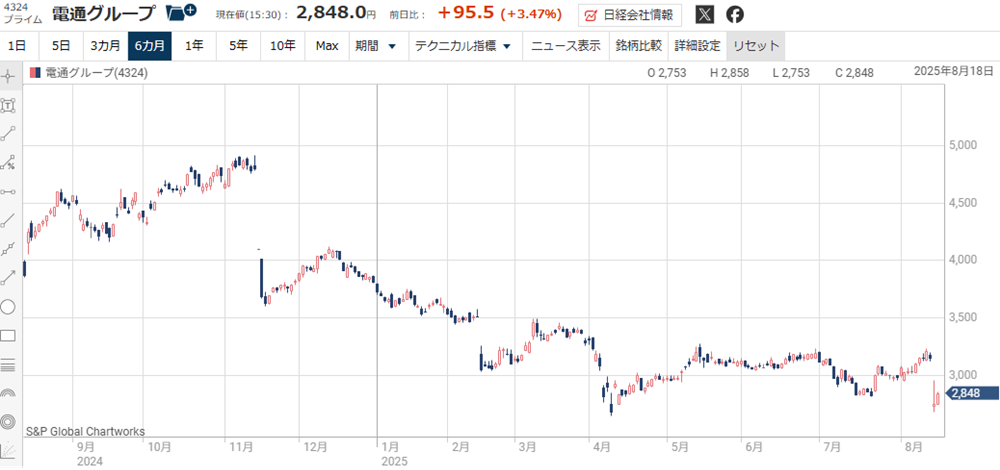Image resolution: width=1000 pixels, height=470 pixels.
Task: Select the concentric circles tool
Action: 8,422
